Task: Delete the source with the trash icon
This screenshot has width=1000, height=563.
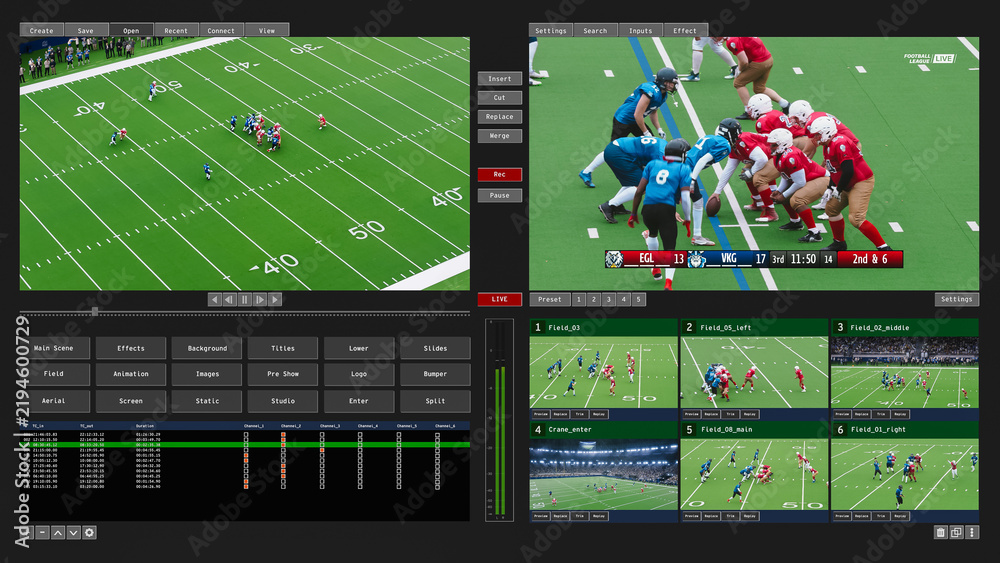Action: pos(940,532)
